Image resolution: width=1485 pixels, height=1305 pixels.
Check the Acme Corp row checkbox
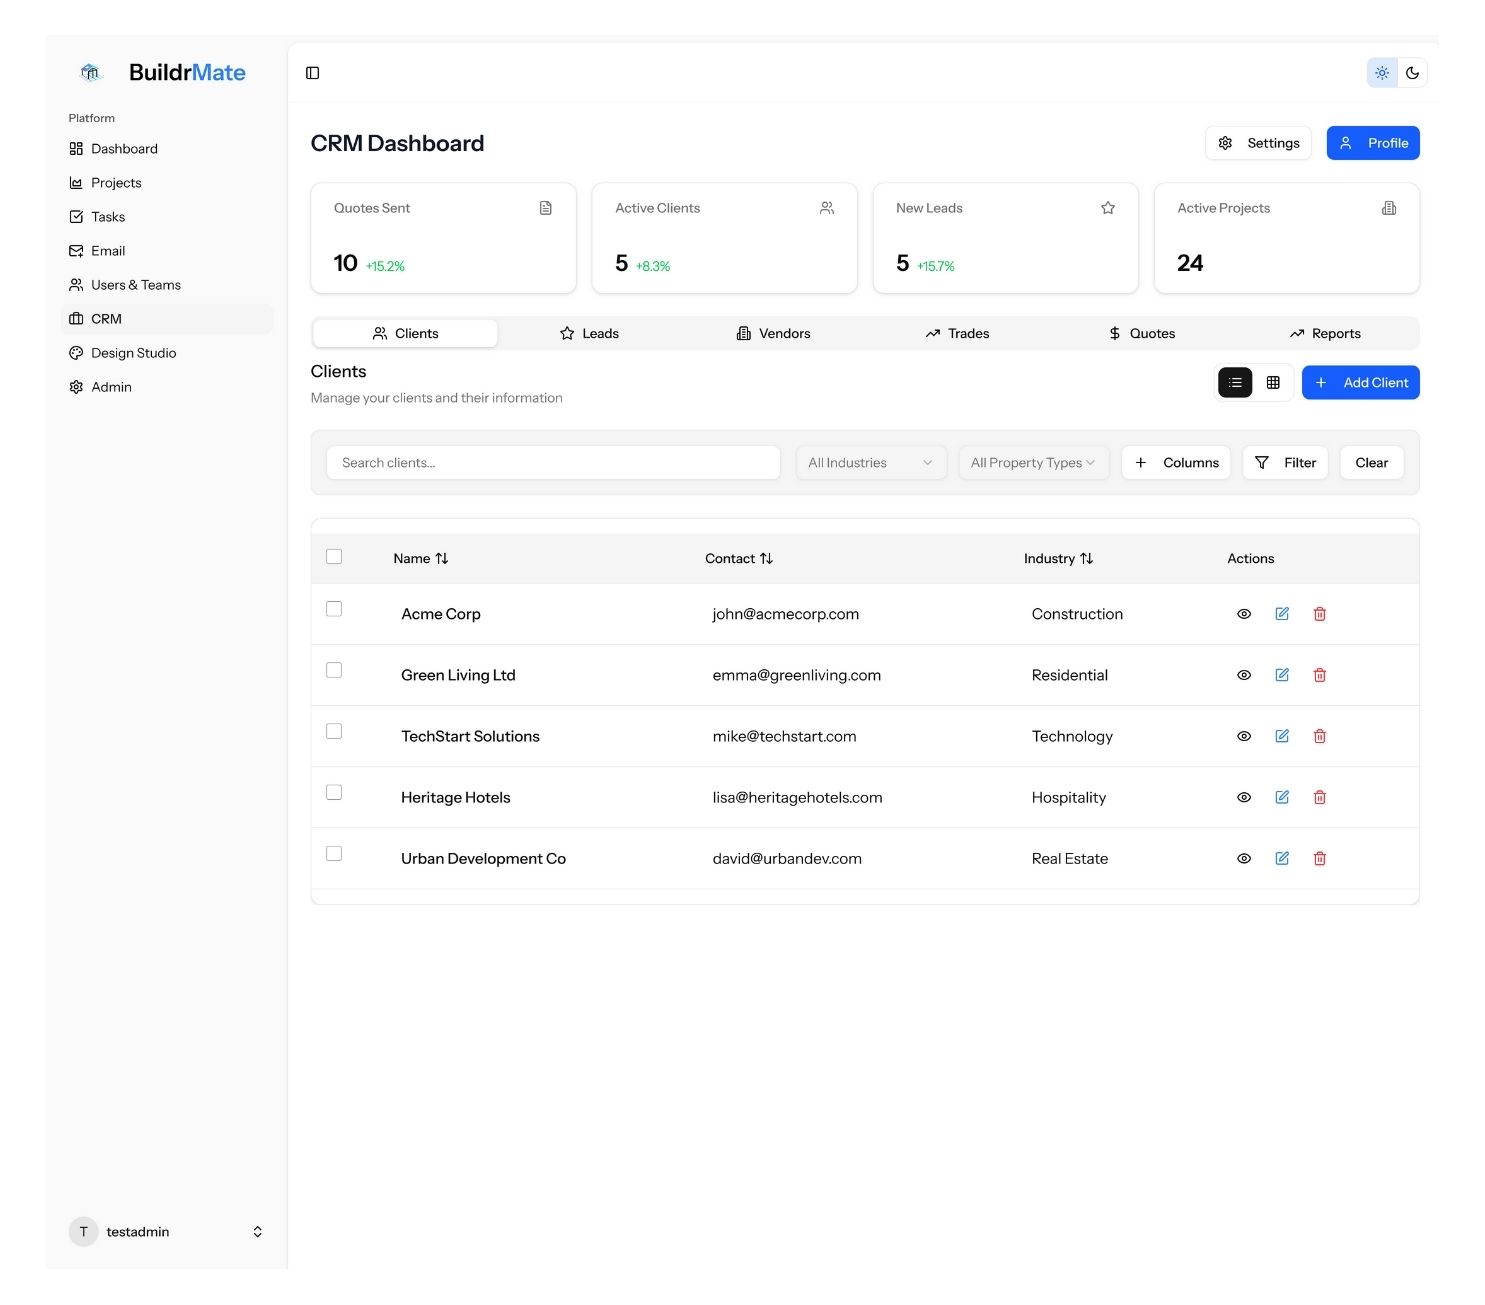tap(334, 609)
